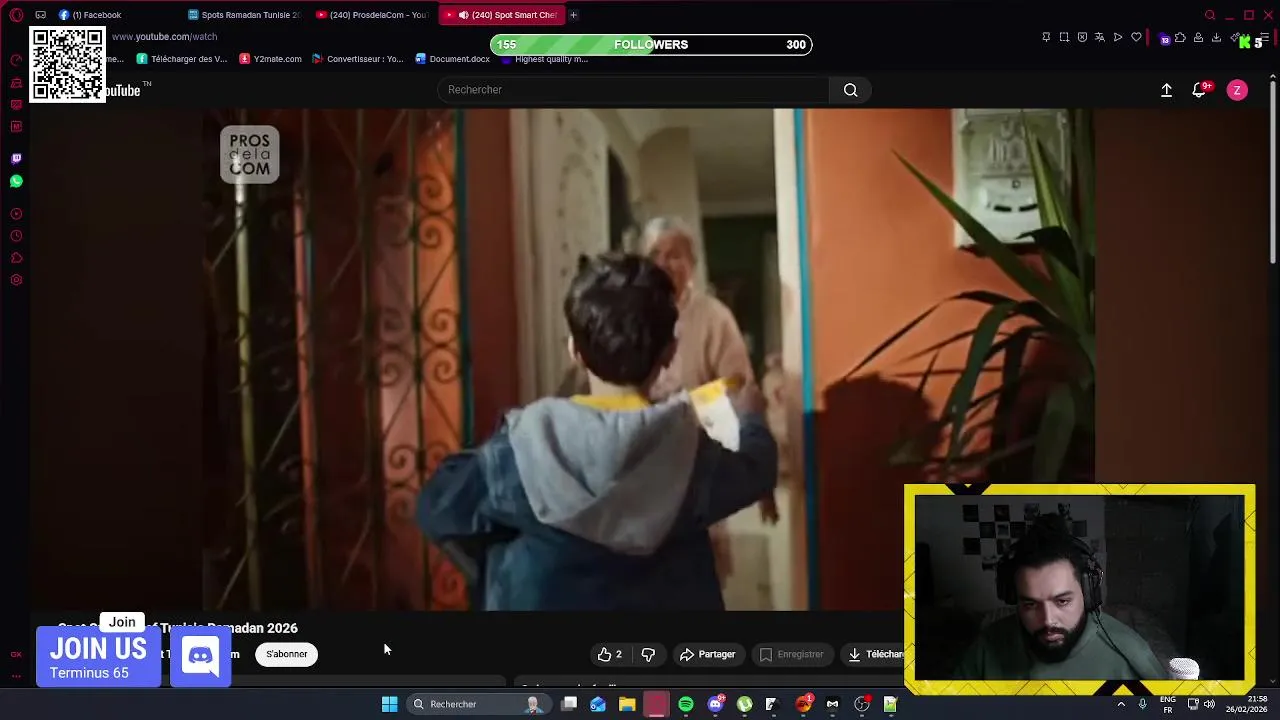The width and height of the screenshot is (1280, 720).
Task: Click the PROS de la COM watermark
Action: (249, 155)
